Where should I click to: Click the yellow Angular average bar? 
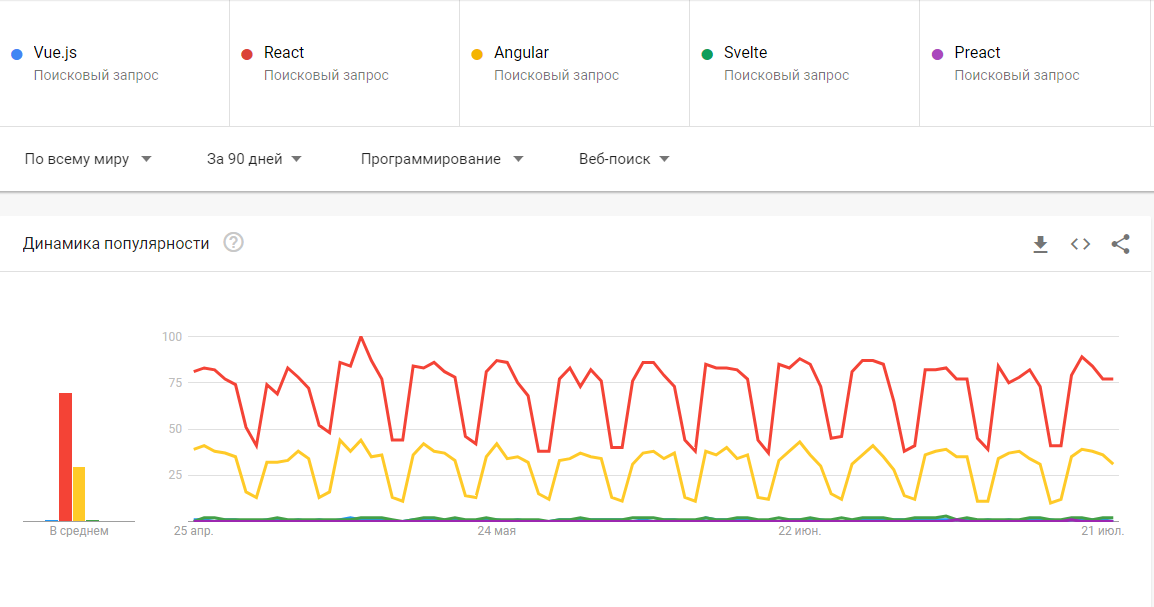point(79,494)
